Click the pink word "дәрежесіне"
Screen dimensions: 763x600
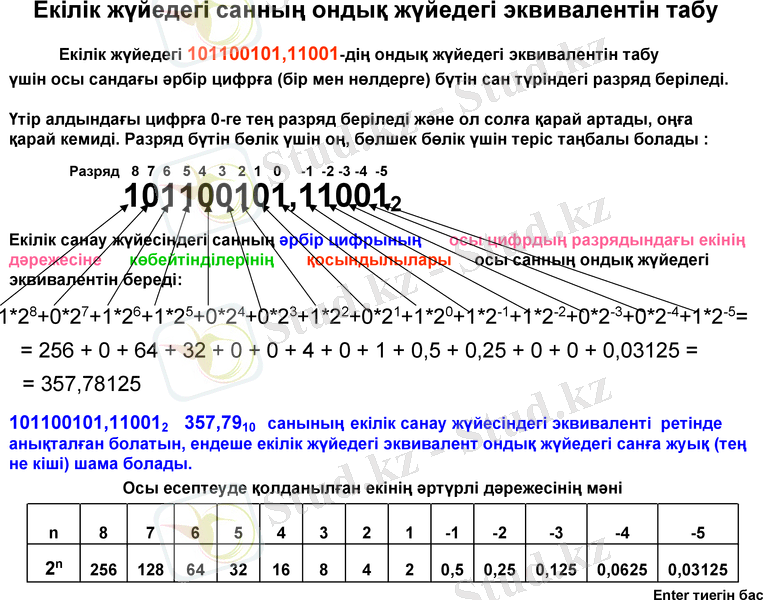pyautogui.click(x=55, y=260)
